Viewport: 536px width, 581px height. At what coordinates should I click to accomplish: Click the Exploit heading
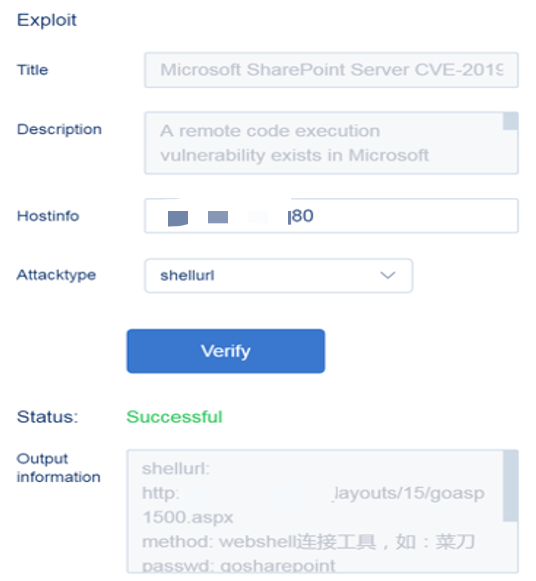(x=47, y=20)
